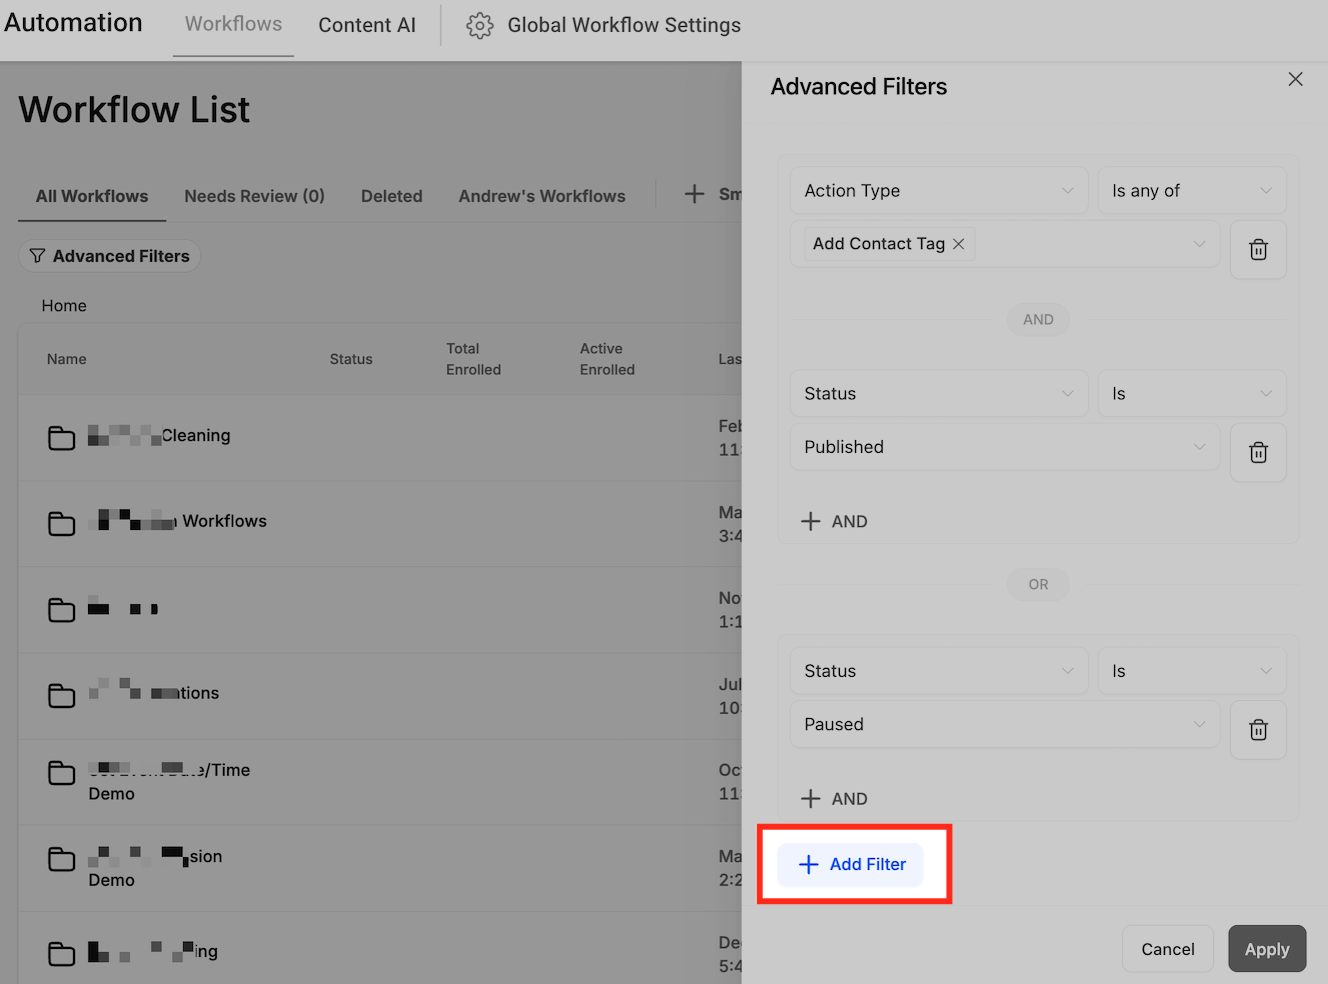Expand the Add Contact Tag values dropdown

1005,244
